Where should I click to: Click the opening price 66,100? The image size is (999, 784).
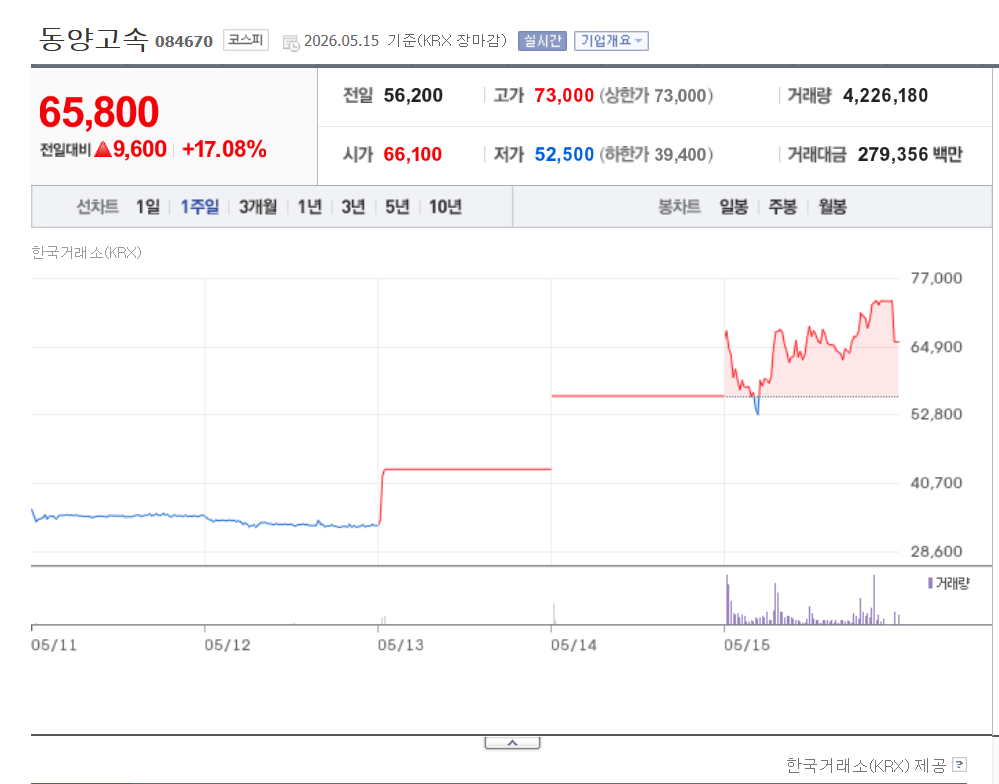(x=412, y=154)
